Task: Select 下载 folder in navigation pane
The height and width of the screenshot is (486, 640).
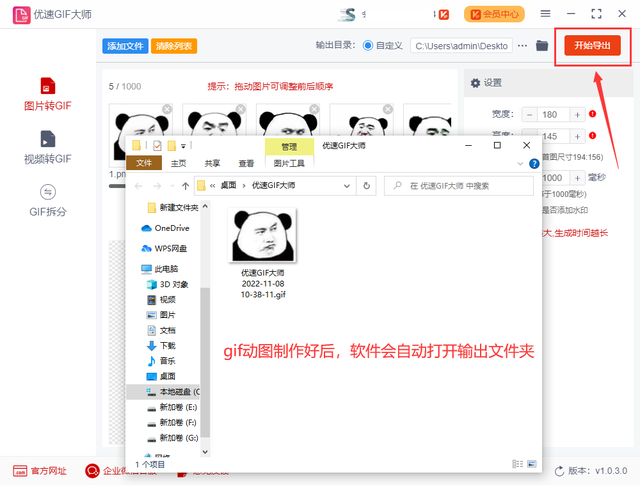Action: (x=161, y=346)
